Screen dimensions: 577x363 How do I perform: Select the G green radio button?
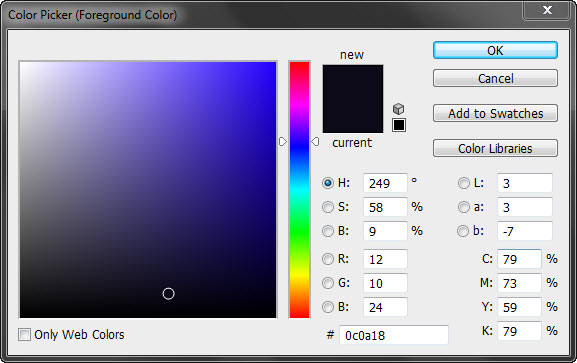point(328,283)
